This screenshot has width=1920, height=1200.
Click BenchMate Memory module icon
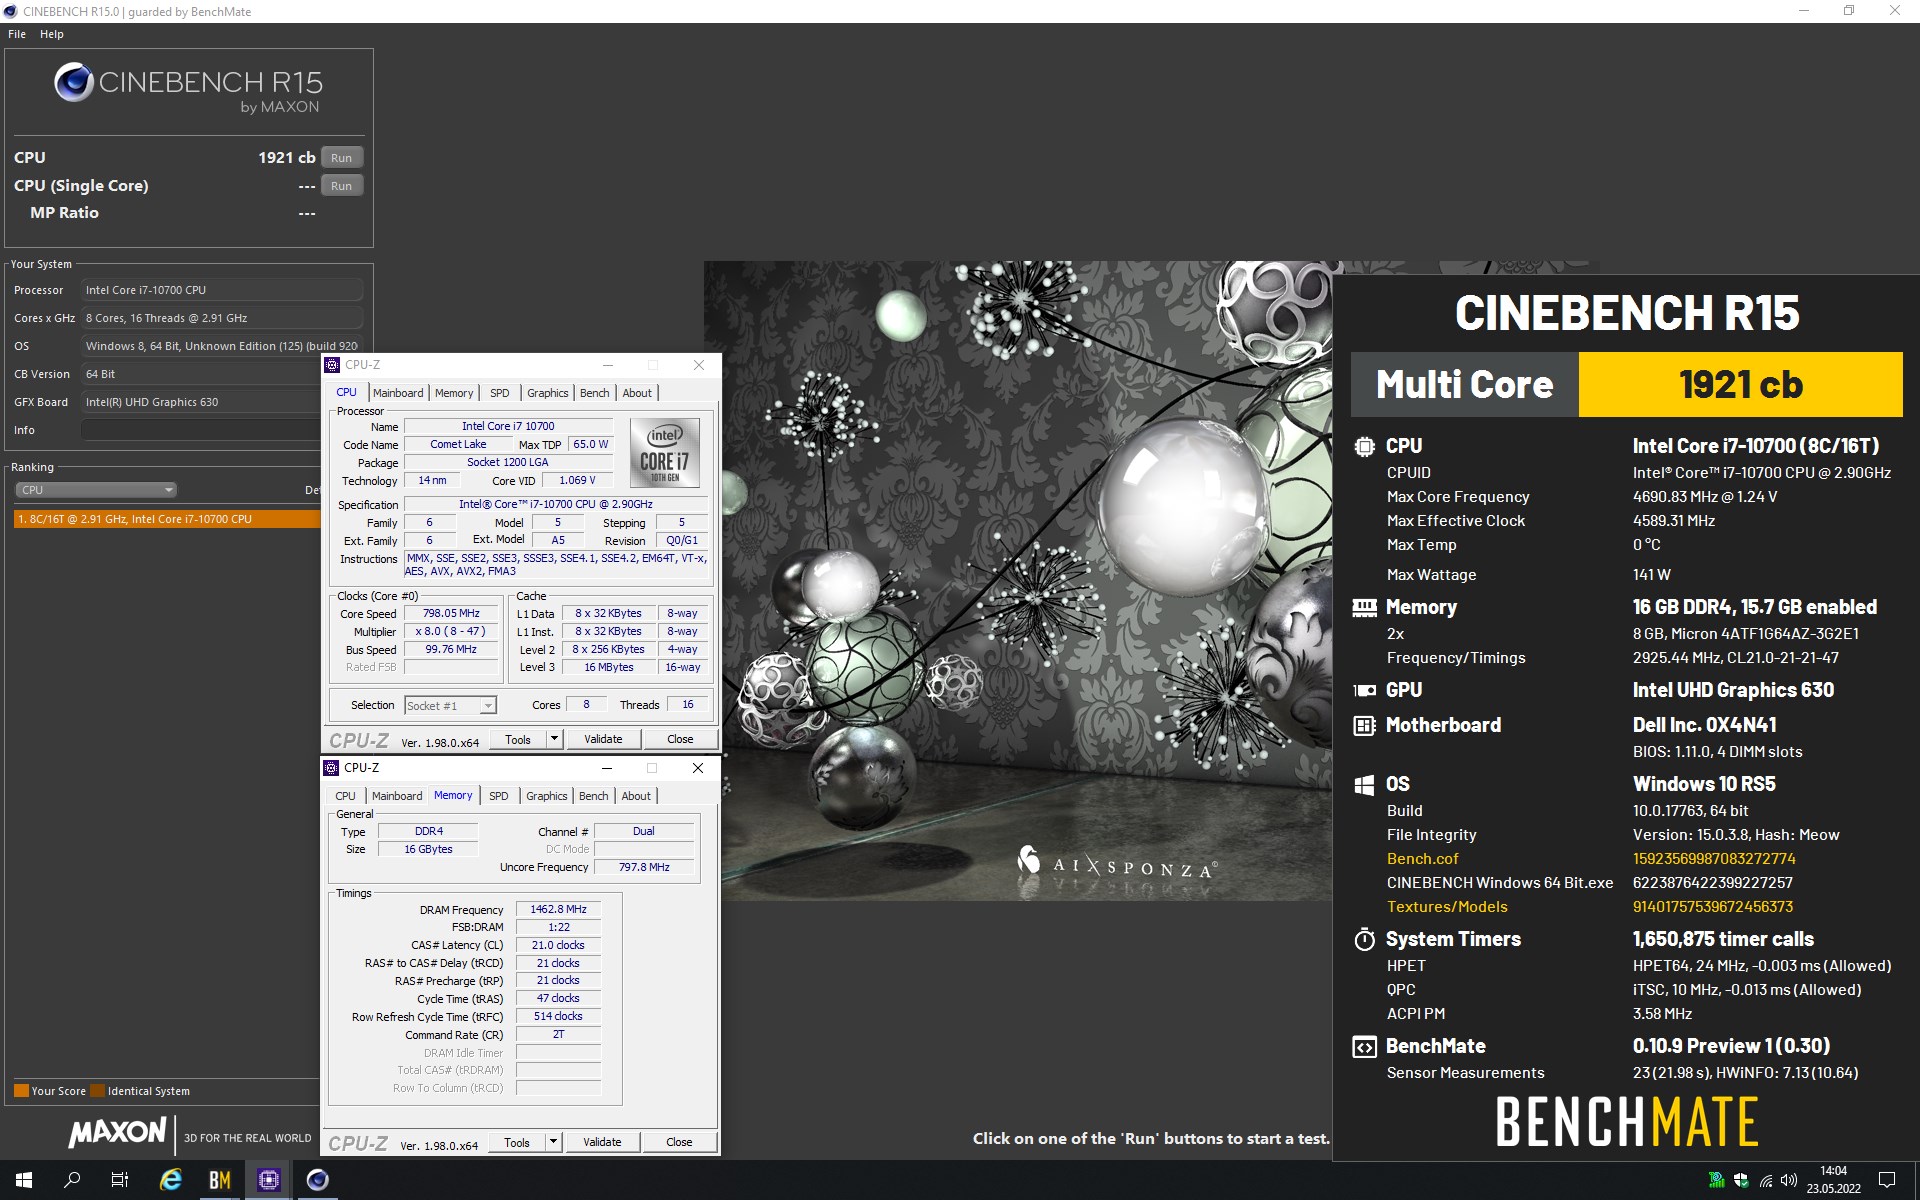pos(1364,607)
